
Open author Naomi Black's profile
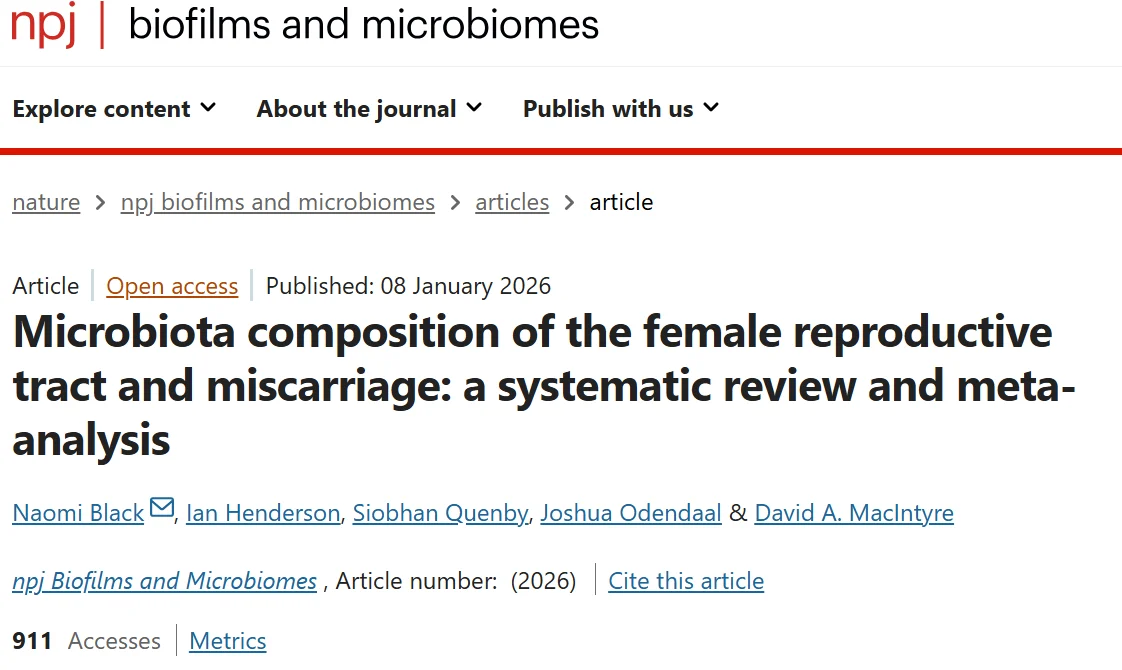tap(78, 513)
